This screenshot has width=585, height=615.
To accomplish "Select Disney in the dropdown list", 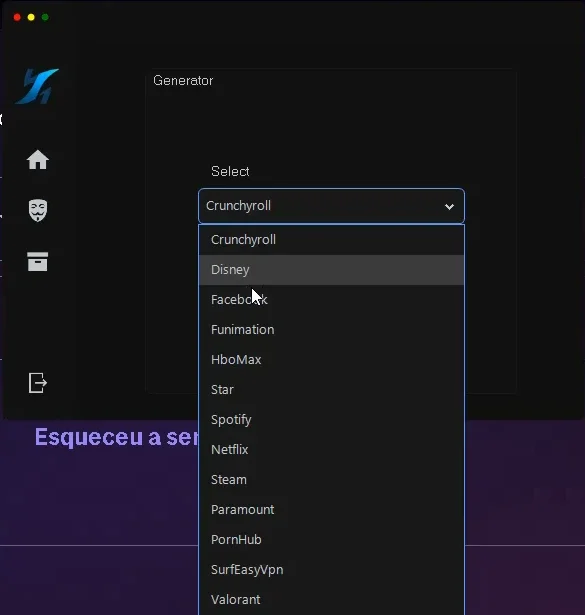I will click(331, 270).
